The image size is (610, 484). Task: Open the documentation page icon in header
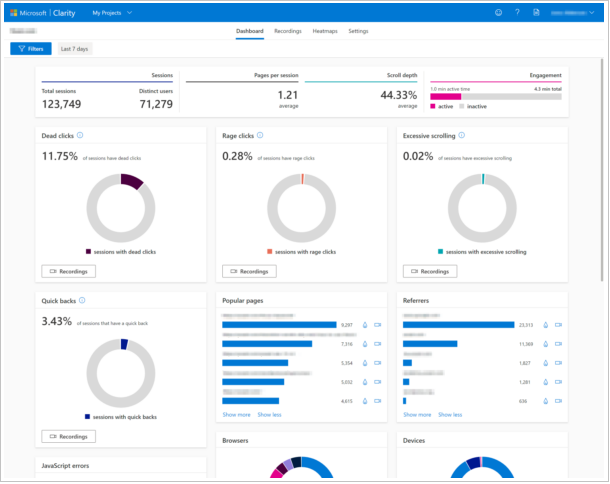point(536,12)
